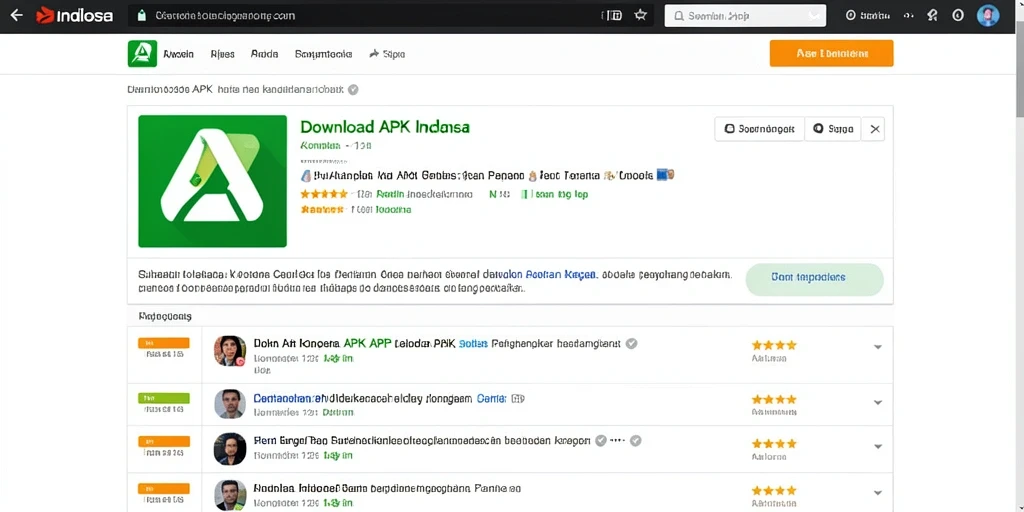Viewport: 1024px width, 512px height.
Task: Close the app card with the X button
Action: 875,129
